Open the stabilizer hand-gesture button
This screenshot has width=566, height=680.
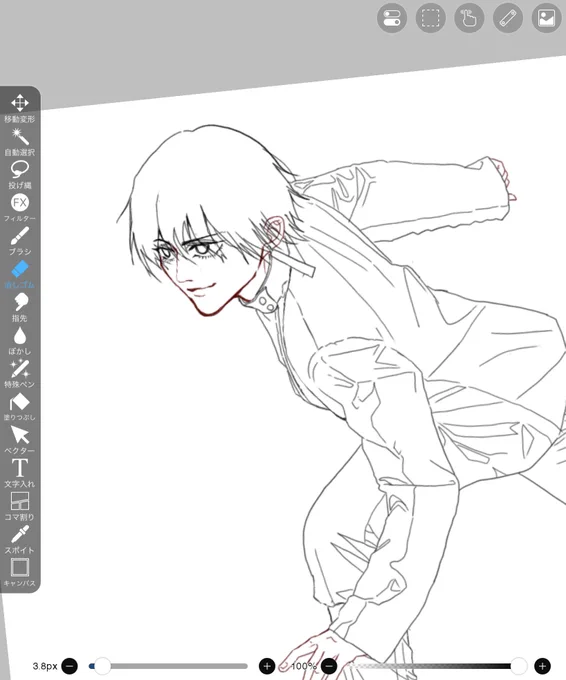(469, 18)
